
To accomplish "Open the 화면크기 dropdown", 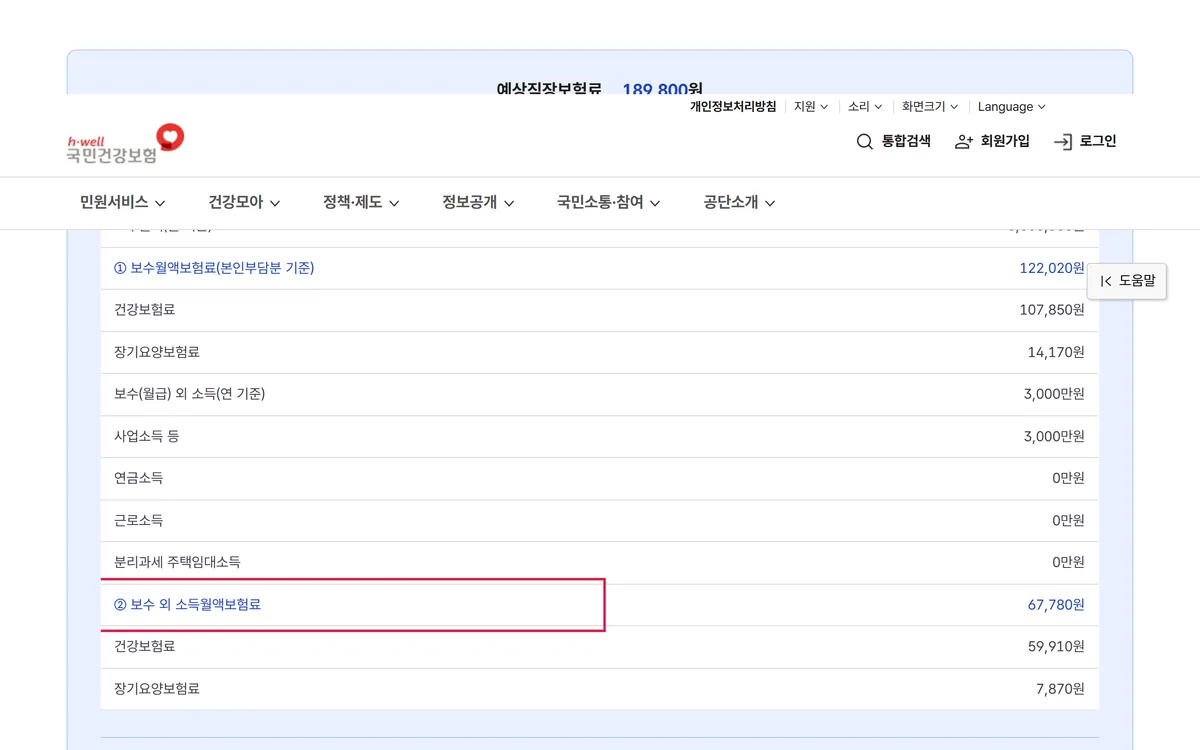I will 930,107.
